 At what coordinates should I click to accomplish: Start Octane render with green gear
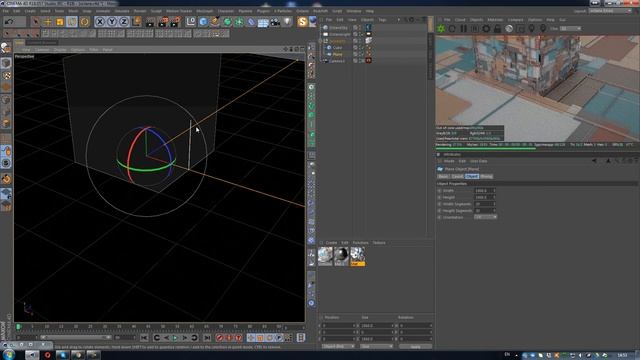[441, 29]
